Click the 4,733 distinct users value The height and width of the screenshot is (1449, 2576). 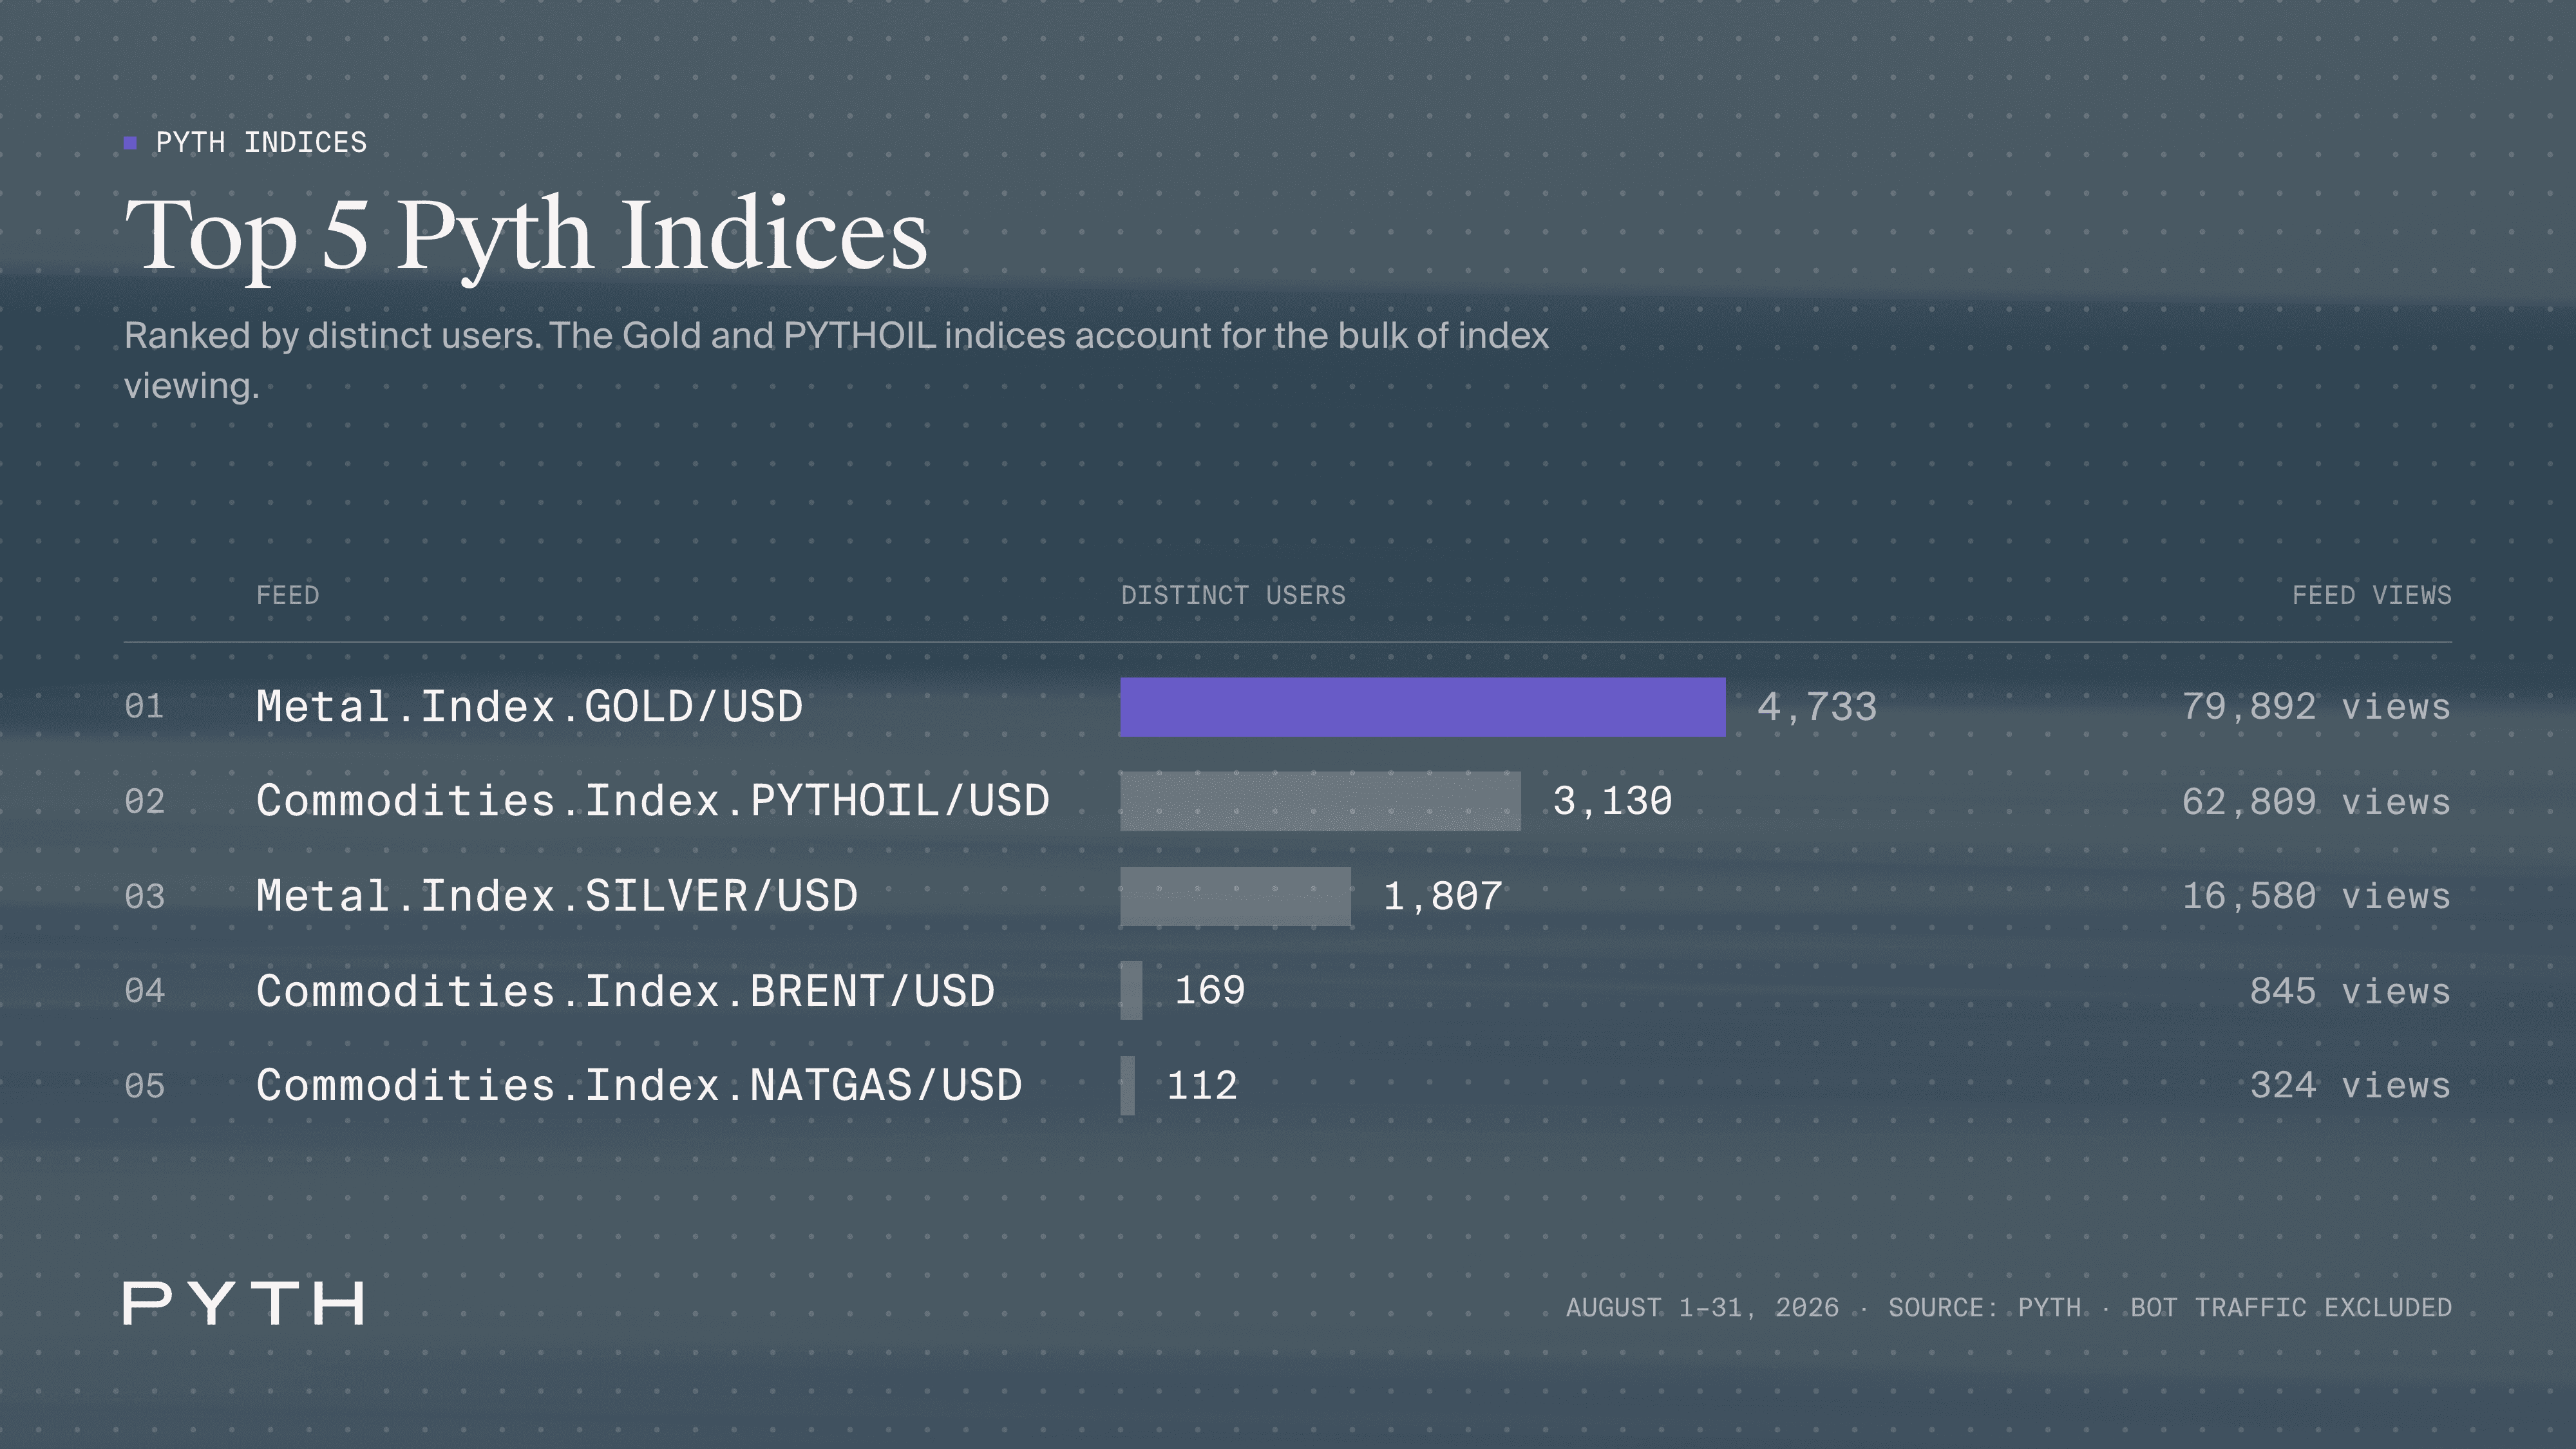[1817, 707]
